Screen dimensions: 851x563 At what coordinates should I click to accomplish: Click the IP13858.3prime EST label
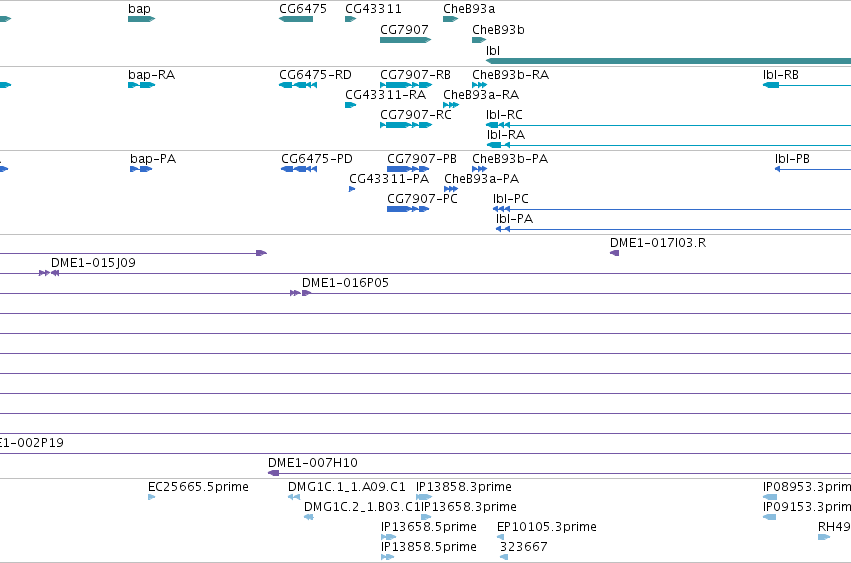click(463, 487)
